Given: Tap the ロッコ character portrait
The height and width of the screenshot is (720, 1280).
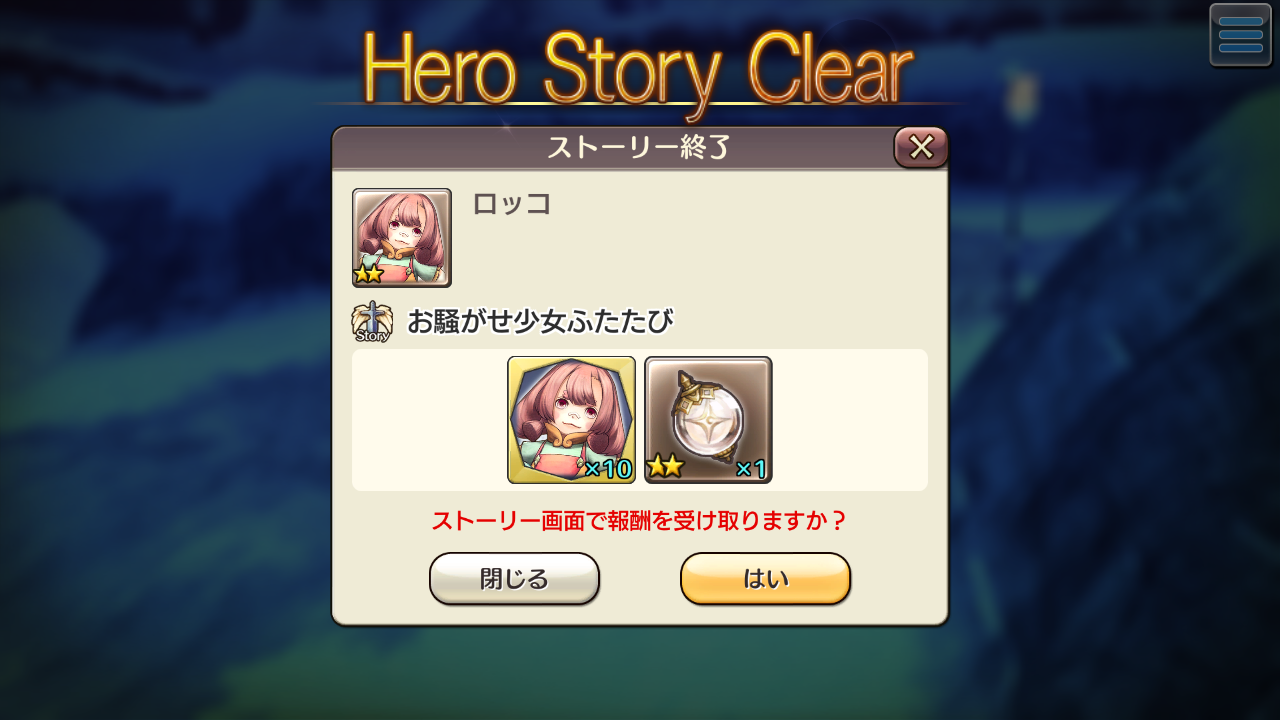Looking at the screenshot, I should tap(402, 238).
